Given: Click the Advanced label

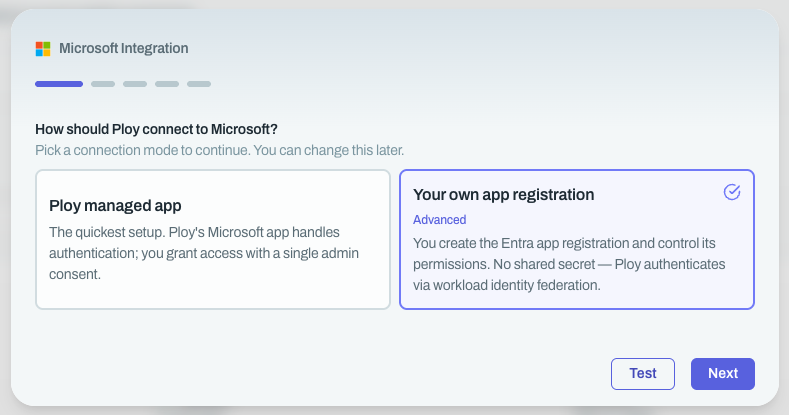Looking at the screenshot, I should click(439, 220).
